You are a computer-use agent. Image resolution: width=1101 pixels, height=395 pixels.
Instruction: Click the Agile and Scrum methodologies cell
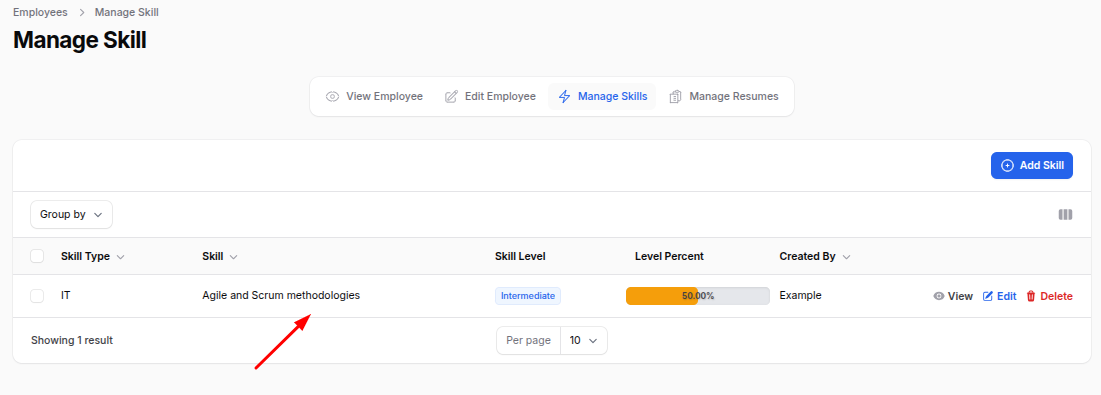[281, 295]
